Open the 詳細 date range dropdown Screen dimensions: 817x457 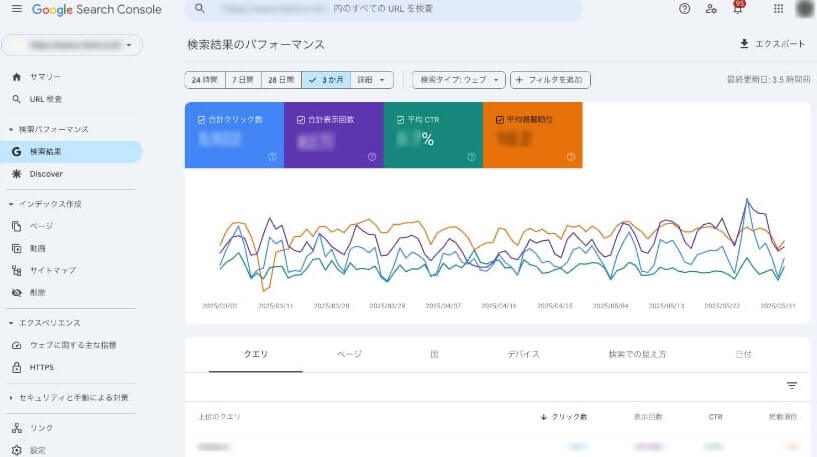point(372,80)
